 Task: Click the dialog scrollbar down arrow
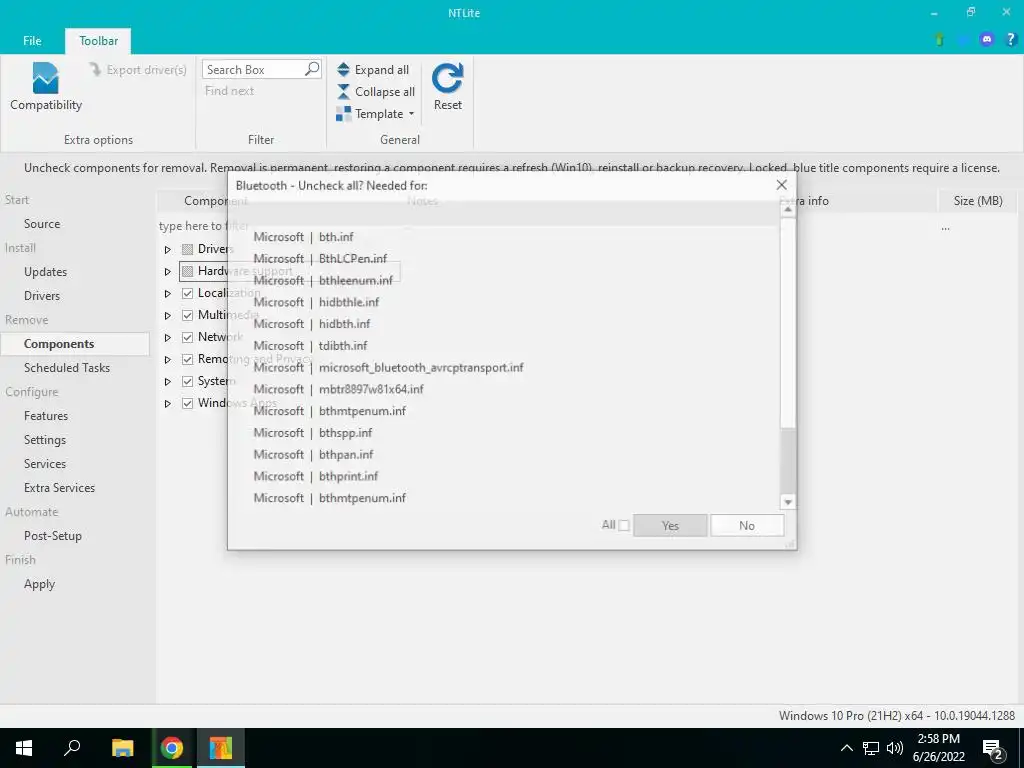[x=788, y=502]
